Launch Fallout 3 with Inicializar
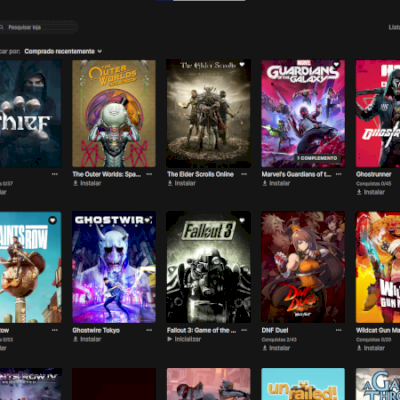The height and width of the screenshot is (400, 400). coord(184,339)
